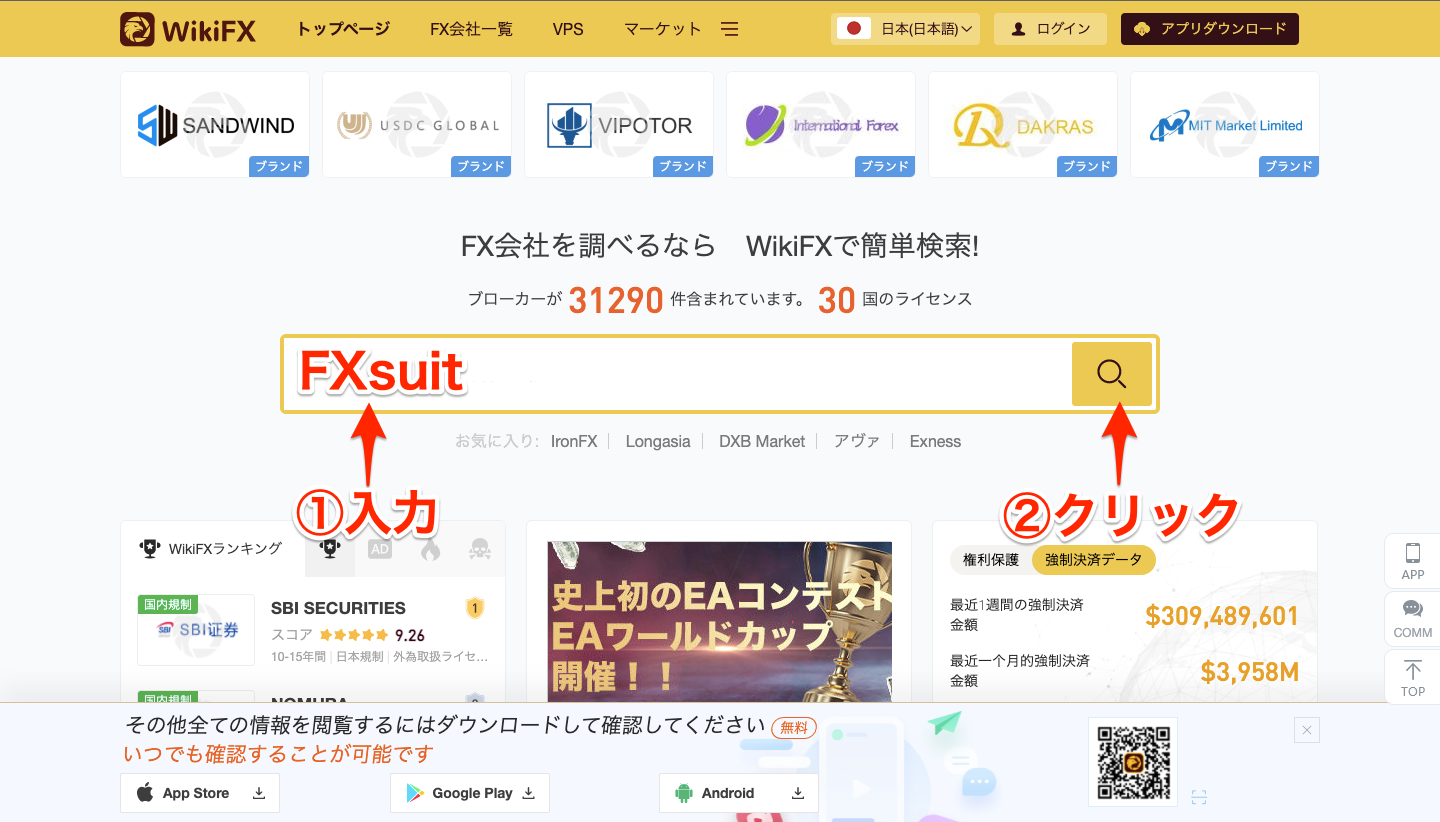Click 国内規制 tag on SBI entry
Image resolution: width=1440 pixels, height=822 pixels.
168,604
